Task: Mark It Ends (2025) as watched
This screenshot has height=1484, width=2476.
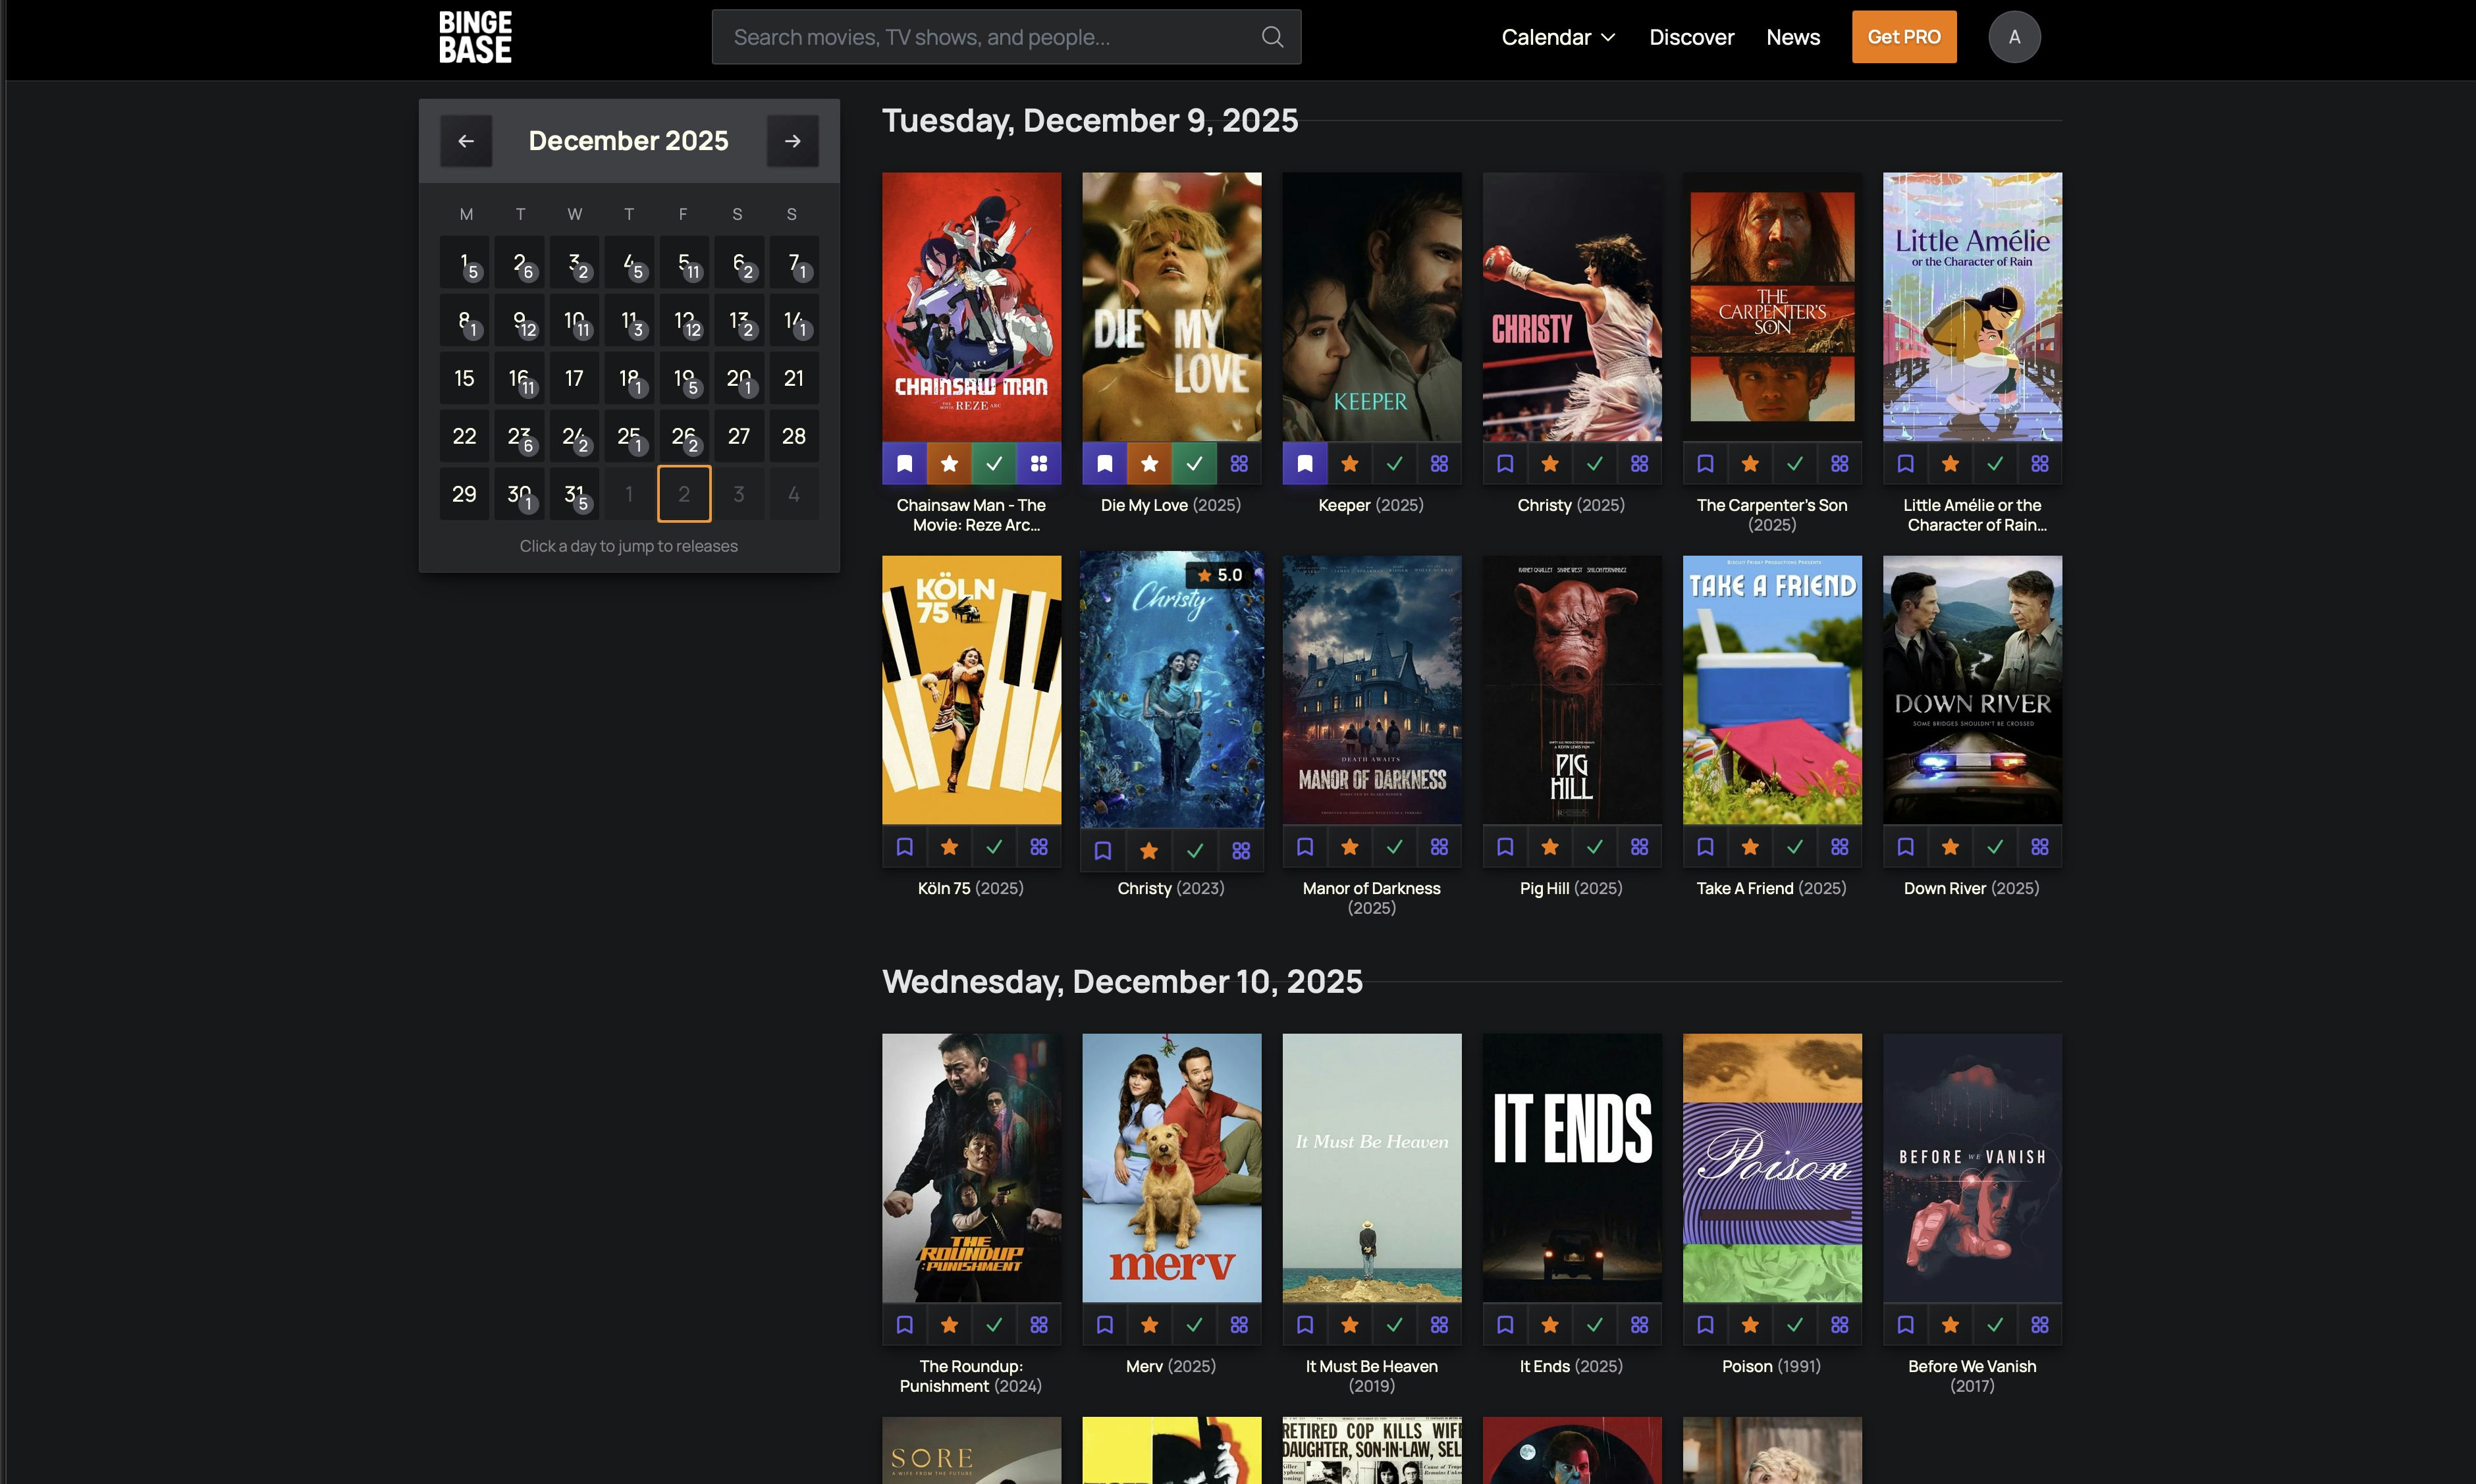Action: pyautogui.click(x=1594, y=1324)
